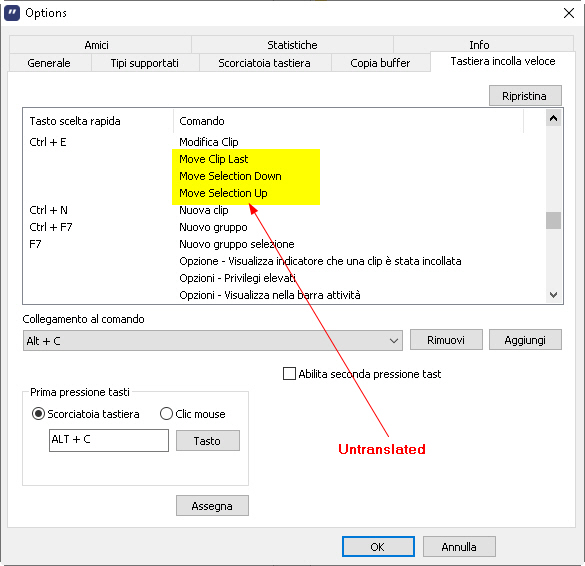Select Tastiera incolla veloce tab
Image resolution: width=585 pixels, height=566 pixels.
click(x=503, y=61)
